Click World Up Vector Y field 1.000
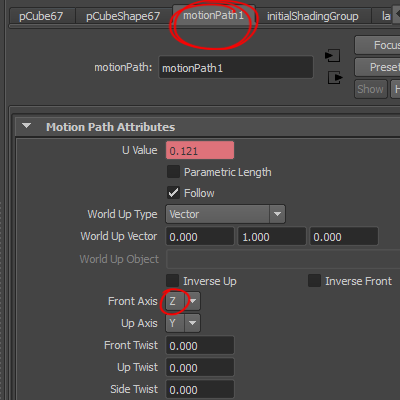Screen dimensions: 400x400 (x=272, y=236)
